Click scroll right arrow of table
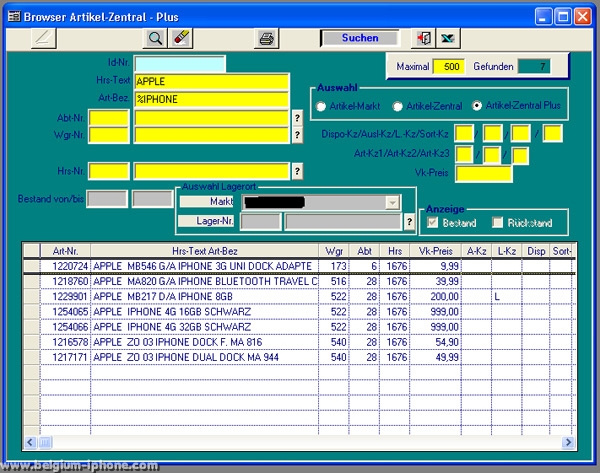Viewport: 600px width, 473px height. click(569, 442)
